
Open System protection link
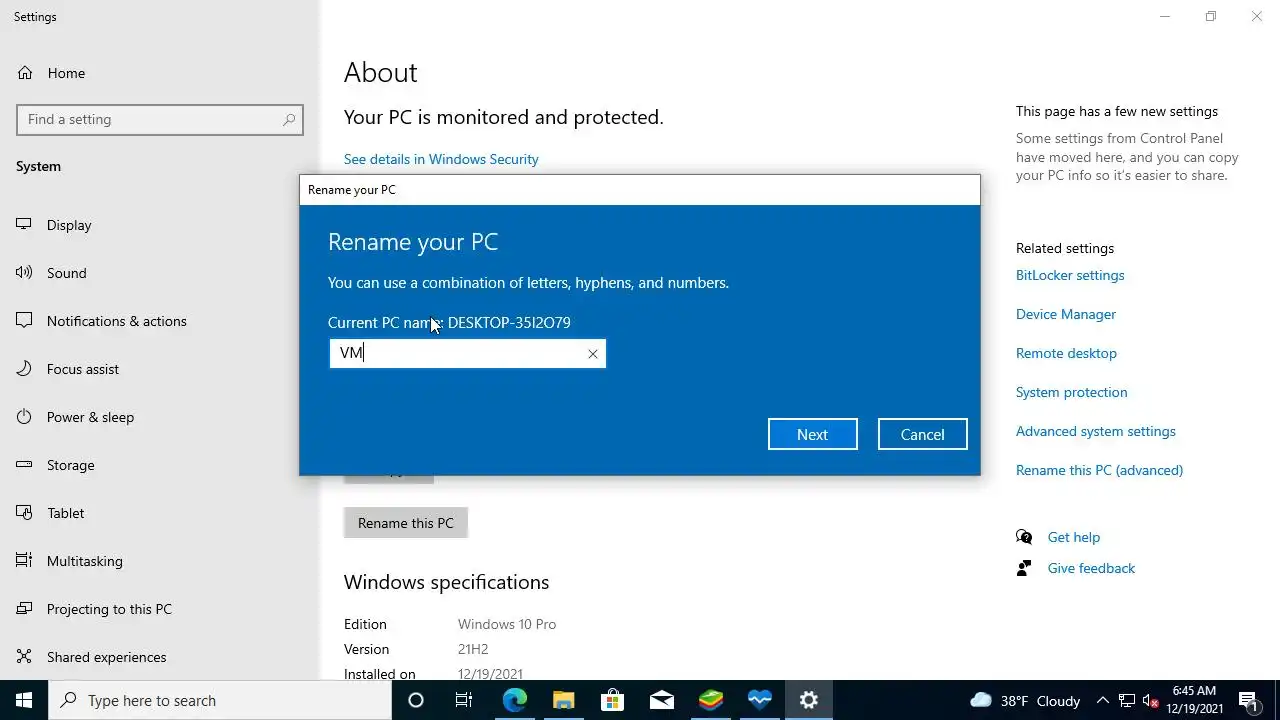point(1071,392)
